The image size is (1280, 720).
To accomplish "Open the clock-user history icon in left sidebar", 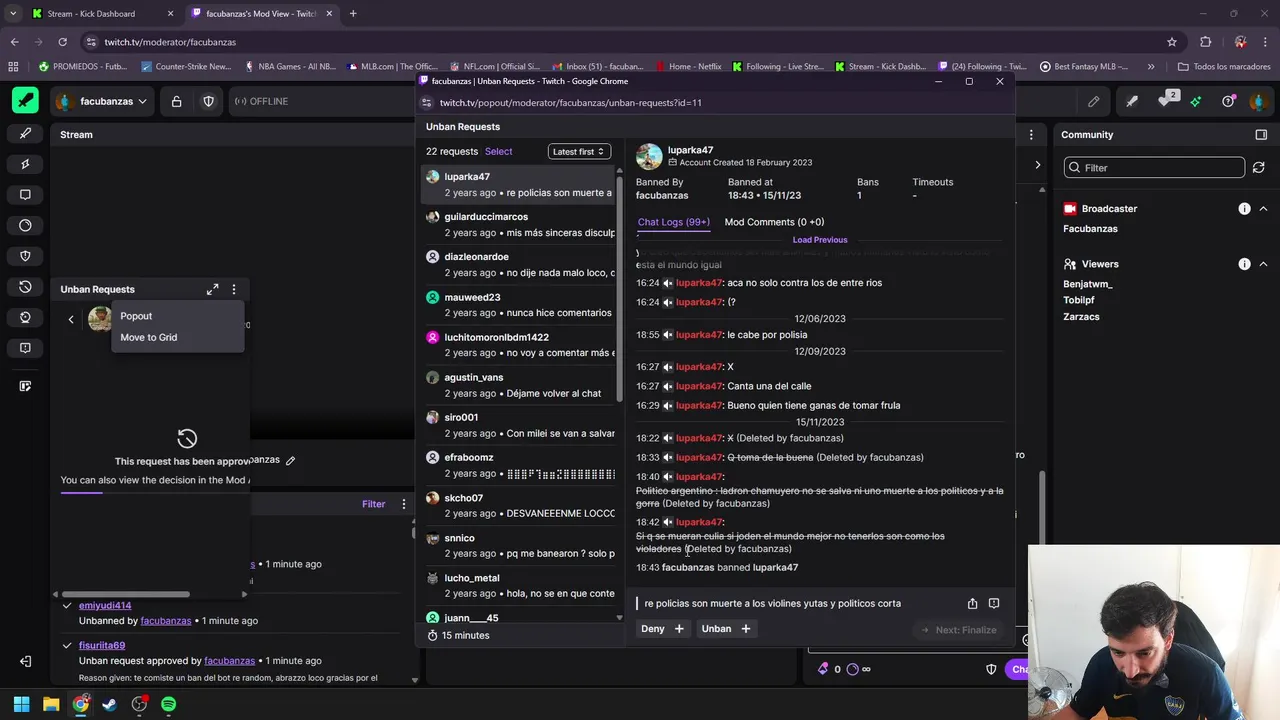I will point(25,317).
